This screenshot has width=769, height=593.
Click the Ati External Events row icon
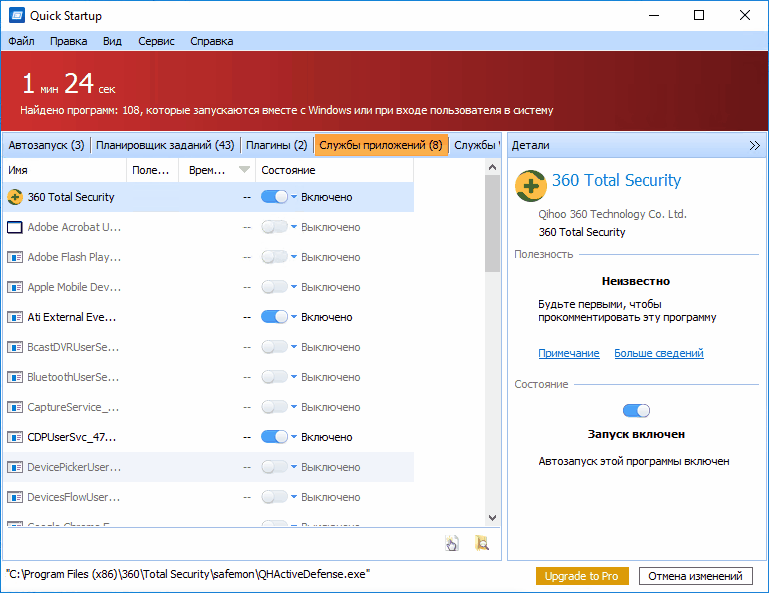click(15, 317)
